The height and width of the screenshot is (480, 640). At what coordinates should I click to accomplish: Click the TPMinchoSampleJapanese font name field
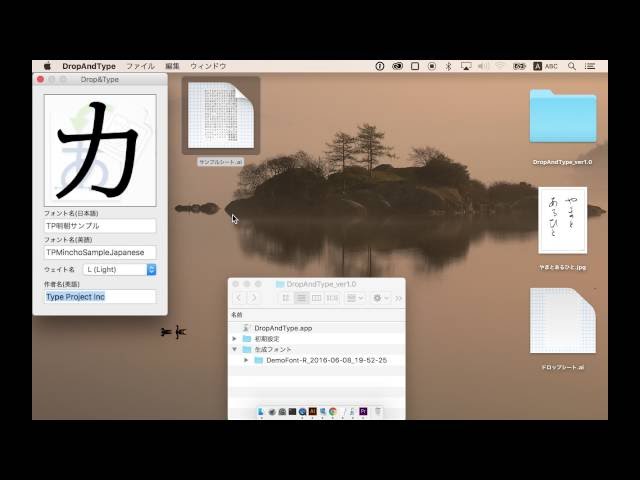[x=100, y=252]
